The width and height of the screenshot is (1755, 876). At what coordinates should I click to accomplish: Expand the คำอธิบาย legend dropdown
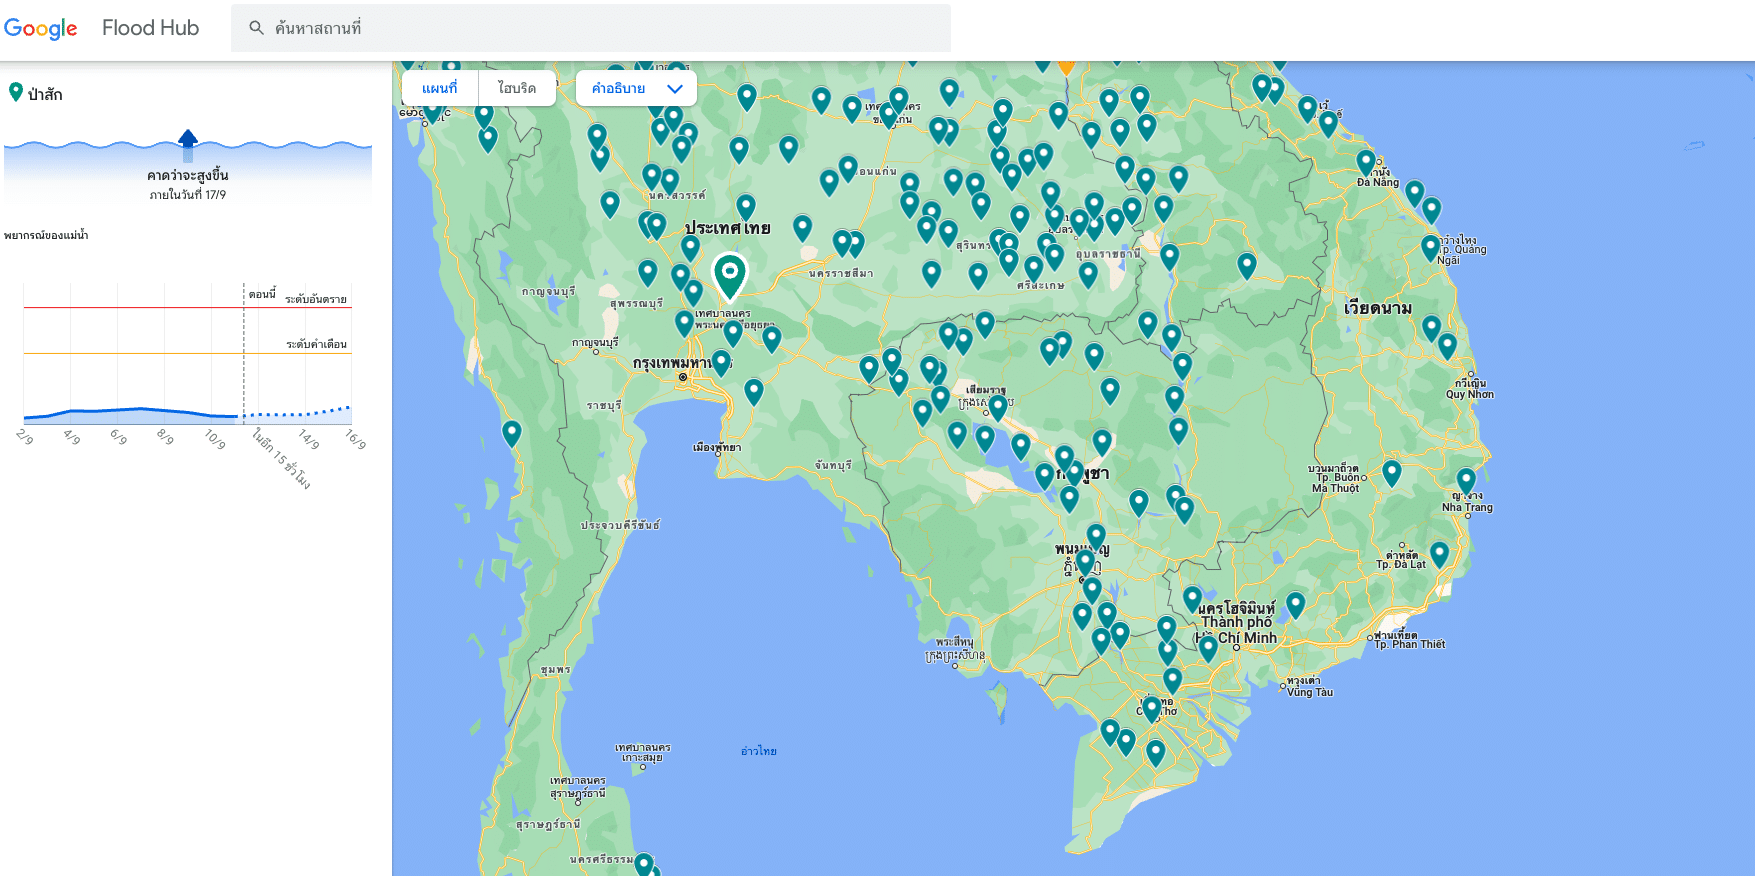(636, 88)
